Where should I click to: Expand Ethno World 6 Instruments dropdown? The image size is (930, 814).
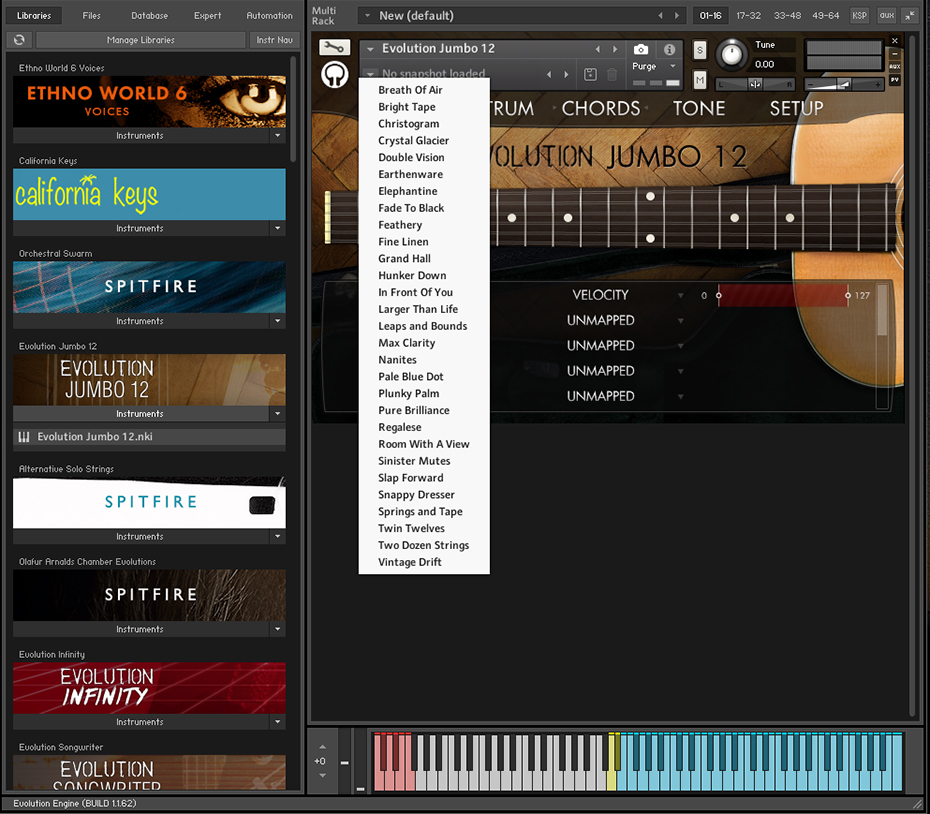point(278,136)
